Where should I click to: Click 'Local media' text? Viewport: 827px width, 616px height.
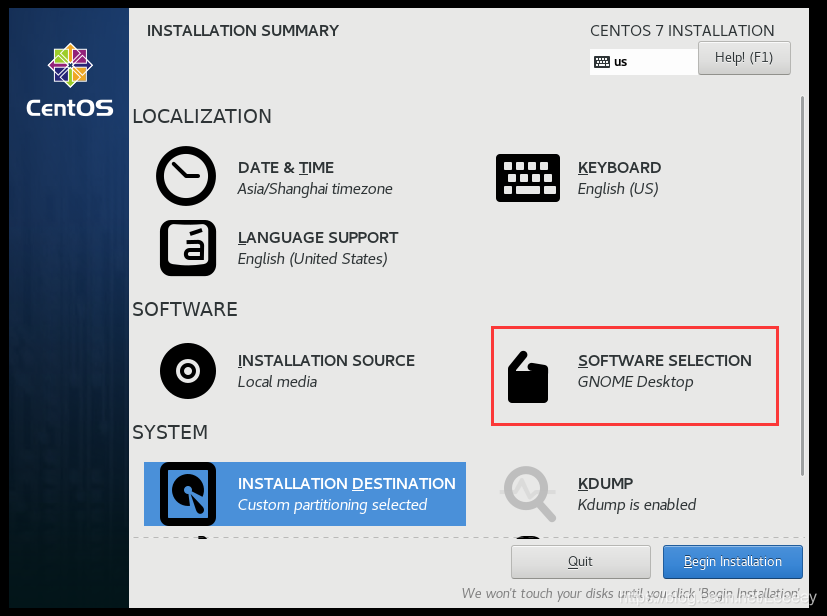coord(277,382)
